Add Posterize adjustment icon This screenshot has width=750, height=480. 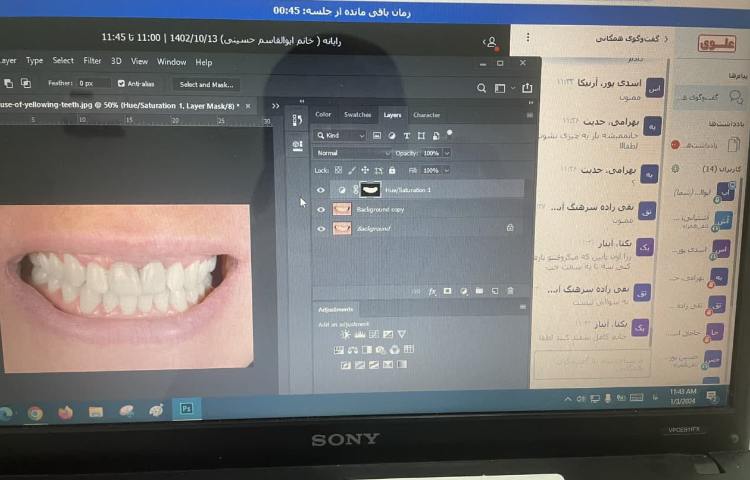(360, 365)
